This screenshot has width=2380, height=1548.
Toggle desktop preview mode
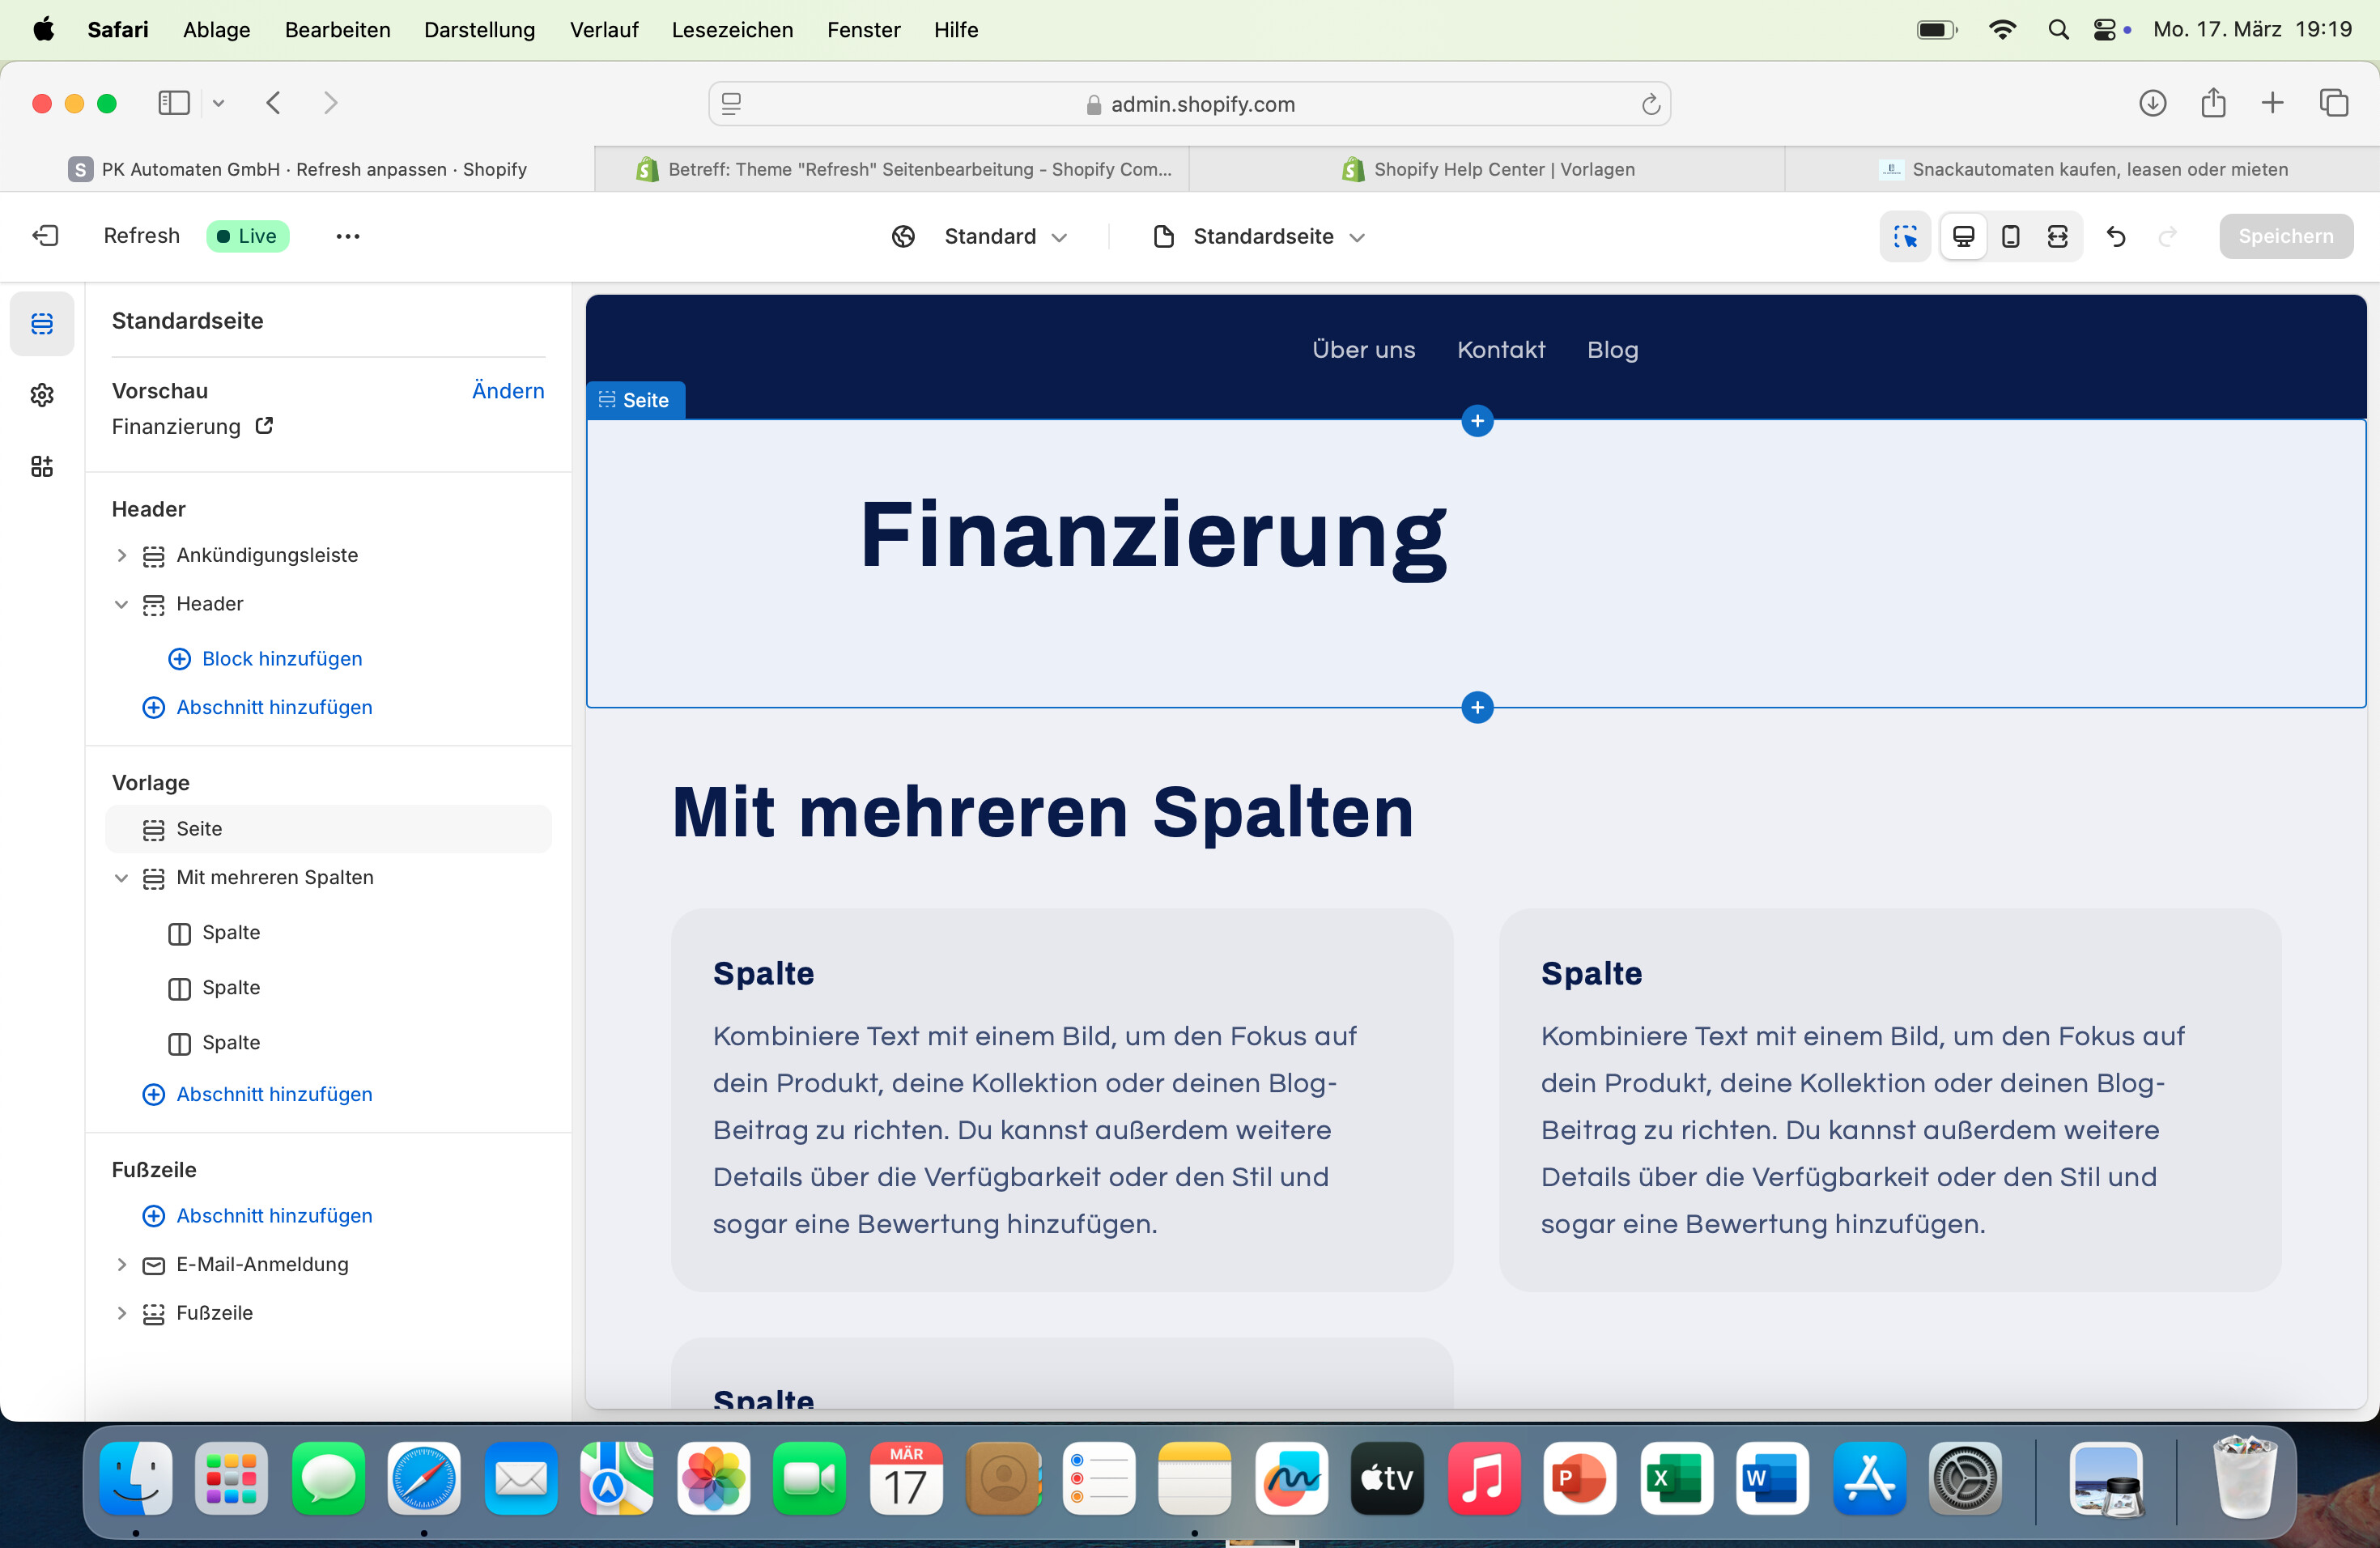click(1963, 236)
